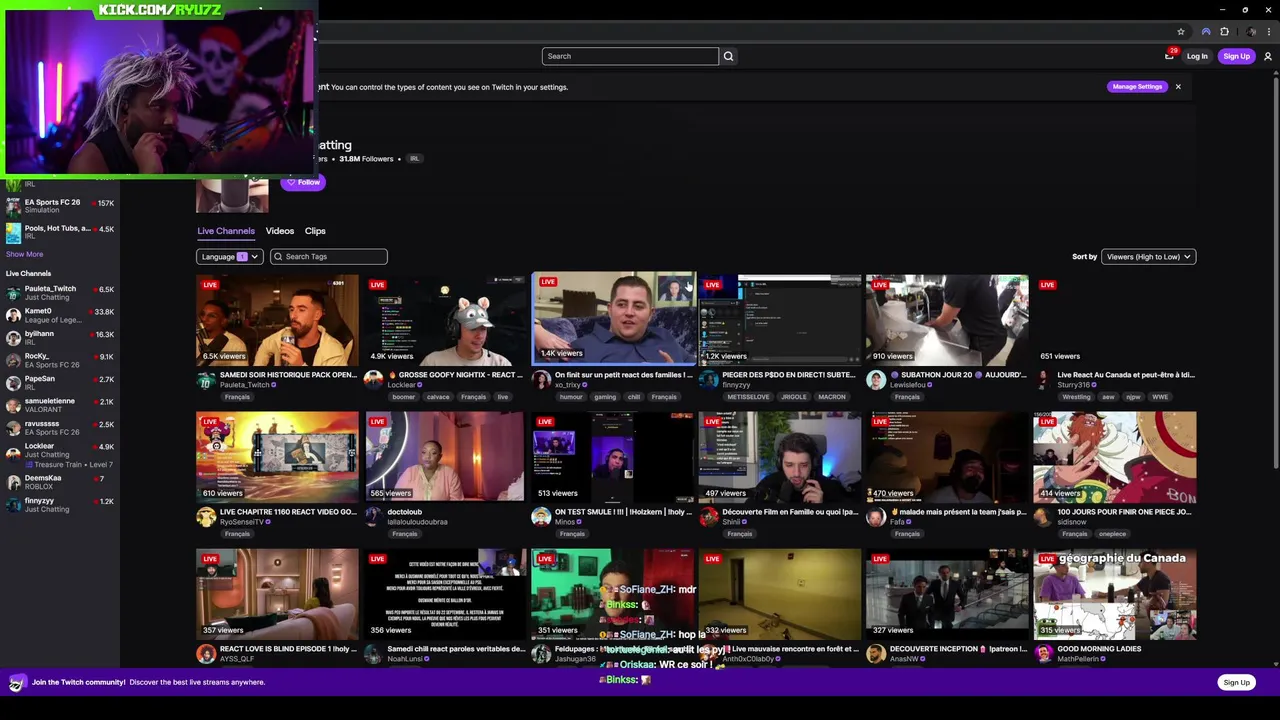This screenshot has width=1280, height=720.
Task: Open Pauleta_Twitch avatar under stream card
Action: point(205,380)
